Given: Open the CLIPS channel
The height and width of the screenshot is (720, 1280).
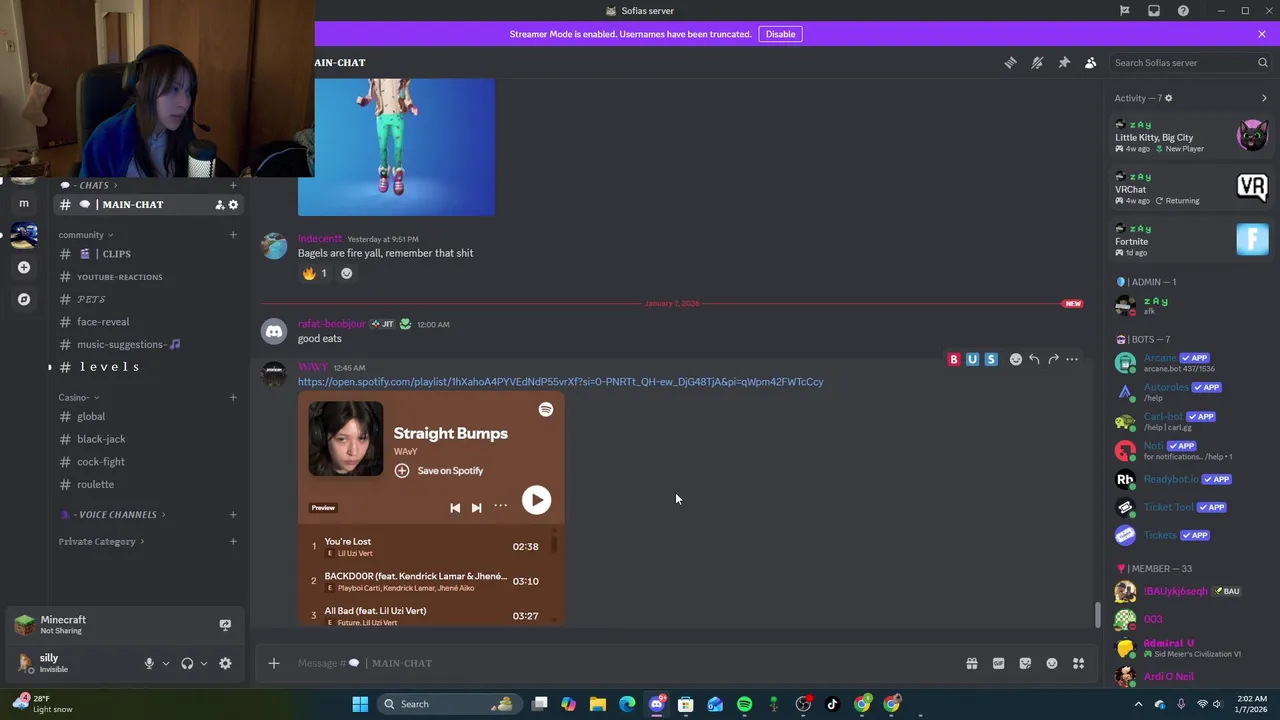Looking at the screenshot, I should click(147, 254).
